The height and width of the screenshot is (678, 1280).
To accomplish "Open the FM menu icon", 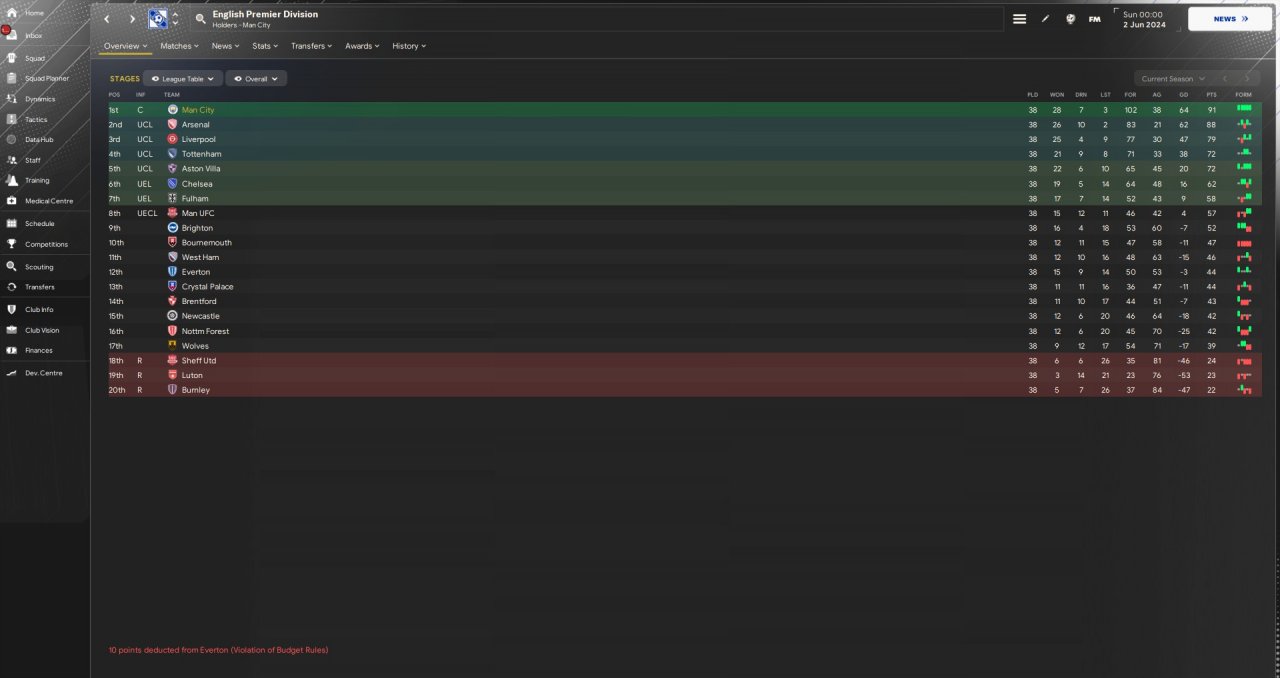I will click(1095, 19).
